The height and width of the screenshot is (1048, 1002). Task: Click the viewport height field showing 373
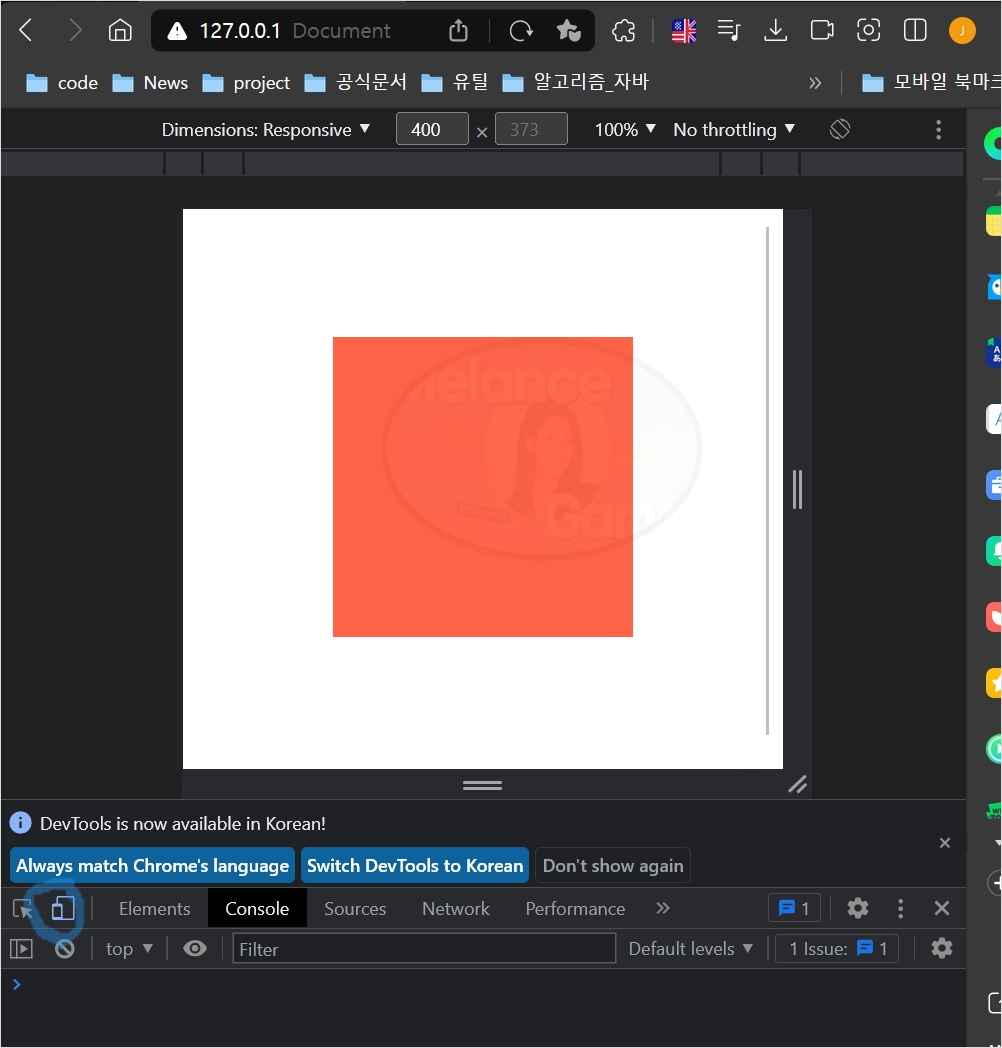point(531,129)
